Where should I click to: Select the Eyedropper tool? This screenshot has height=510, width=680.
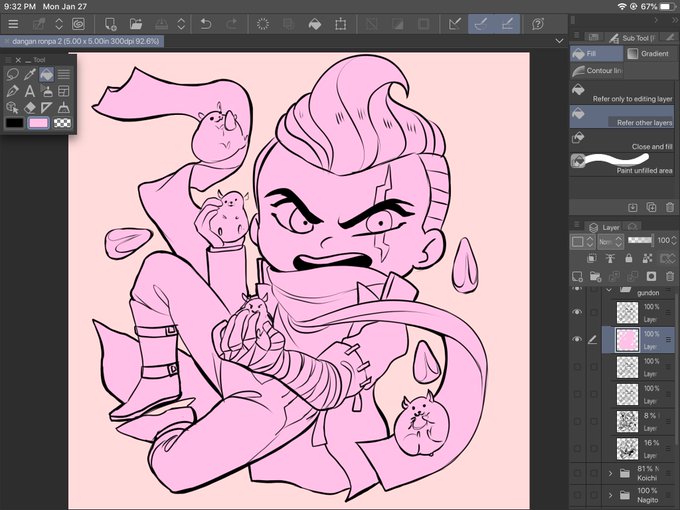click(x=29, y=74)
